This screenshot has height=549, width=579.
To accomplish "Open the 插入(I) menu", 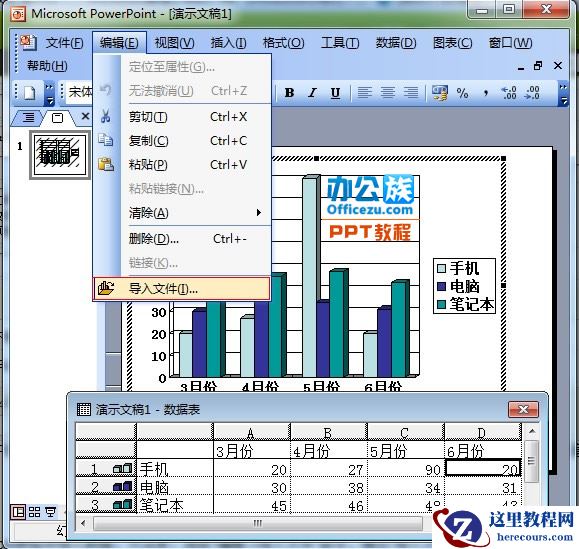I will (228, 43).
